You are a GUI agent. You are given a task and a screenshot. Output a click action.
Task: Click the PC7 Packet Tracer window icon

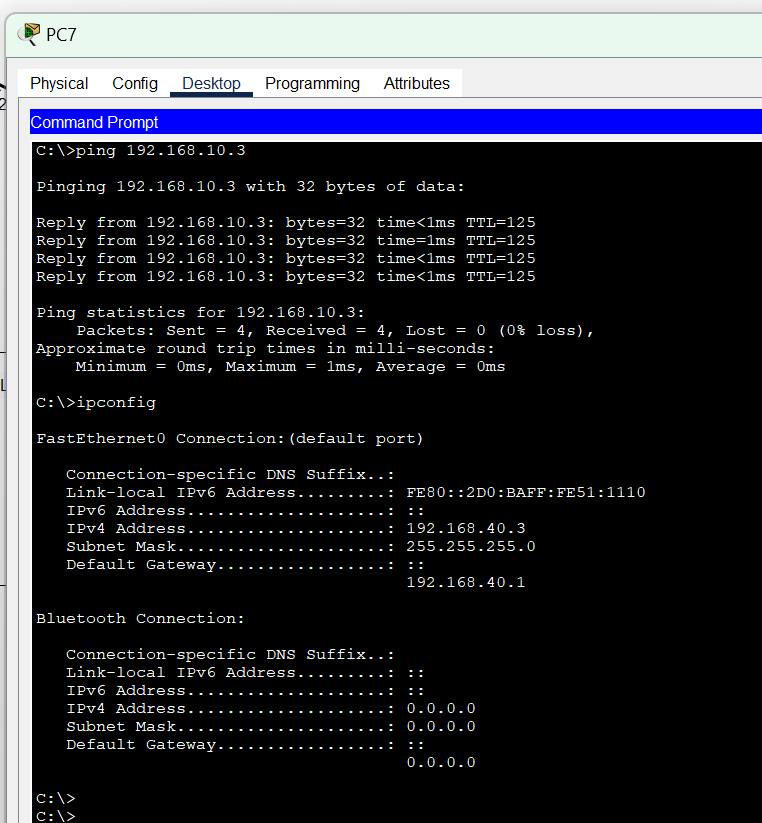pos(29,34)
